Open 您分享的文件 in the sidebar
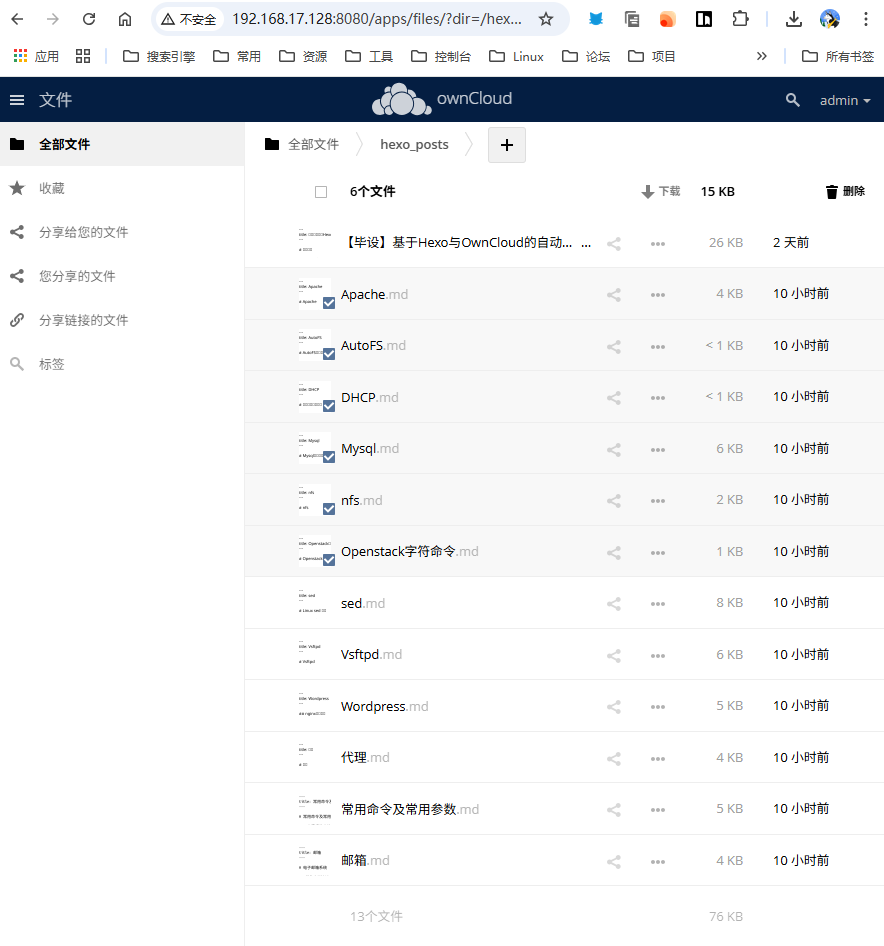Image resolution: width=884 pixels, height=946 pixels. click(x=122, y=276)
